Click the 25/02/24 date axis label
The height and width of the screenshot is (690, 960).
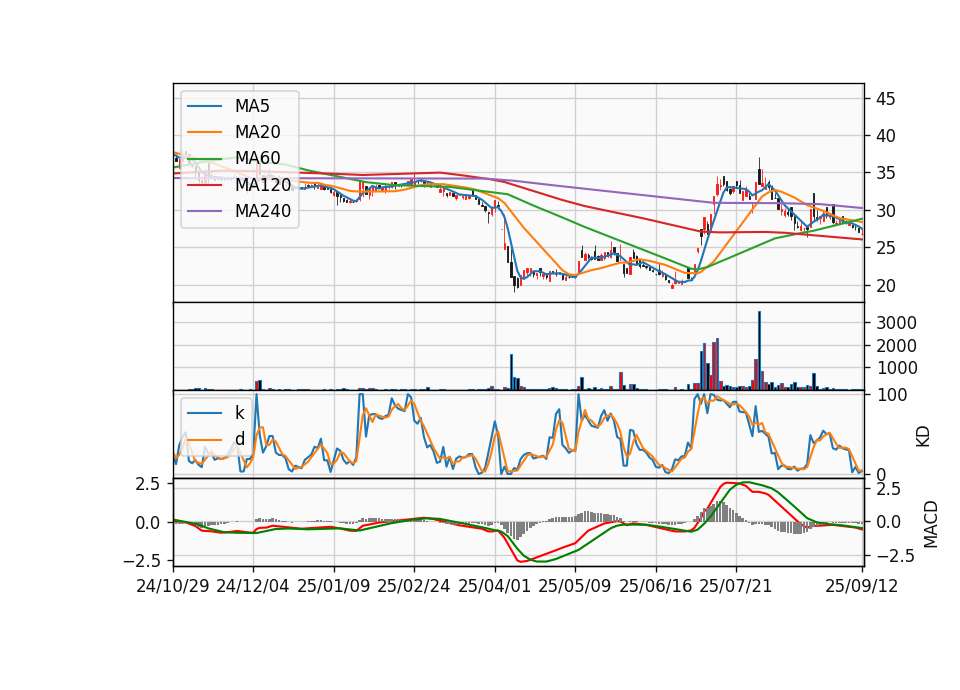pyautogui.click(x=414, y=586)
